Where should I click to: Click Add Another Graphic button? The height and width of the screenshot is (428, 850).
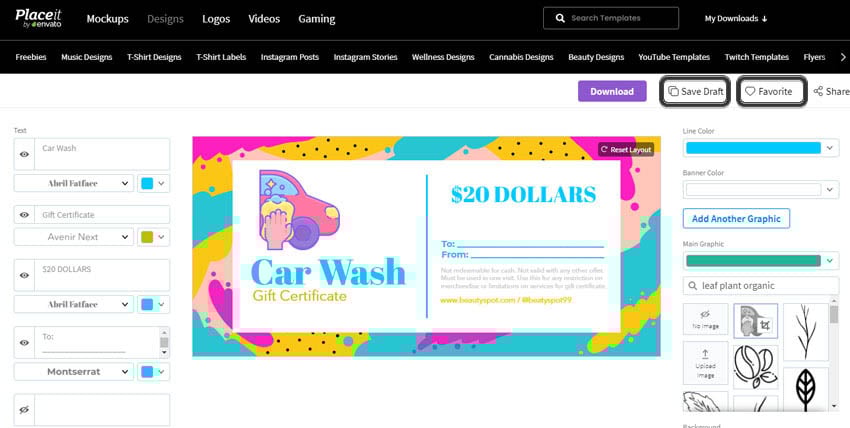click(736, 218)
